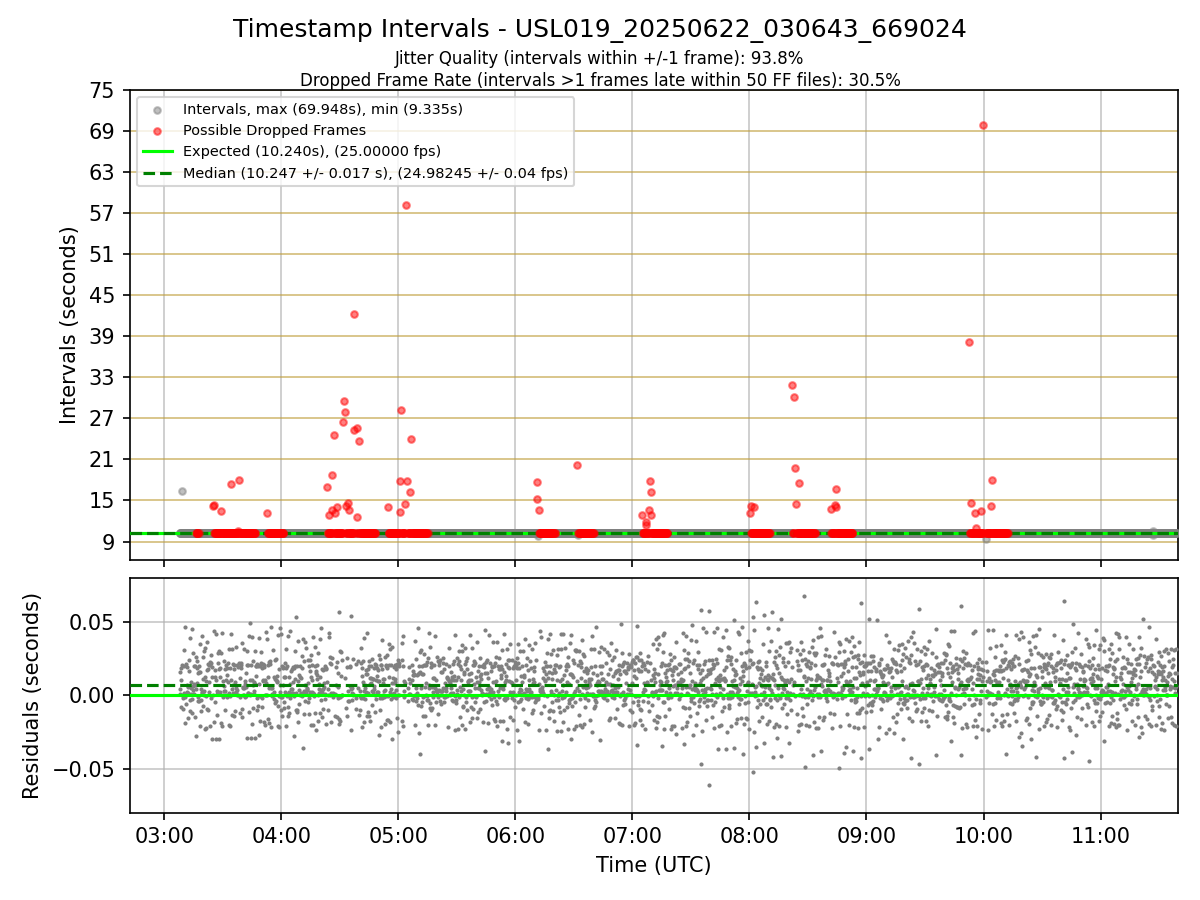Click the 'Dropped Frame Rate' subtitle line showing 30.5%
Image resolution: width=1200 pixels, height=900 pixels.
(x=600, y=80)
